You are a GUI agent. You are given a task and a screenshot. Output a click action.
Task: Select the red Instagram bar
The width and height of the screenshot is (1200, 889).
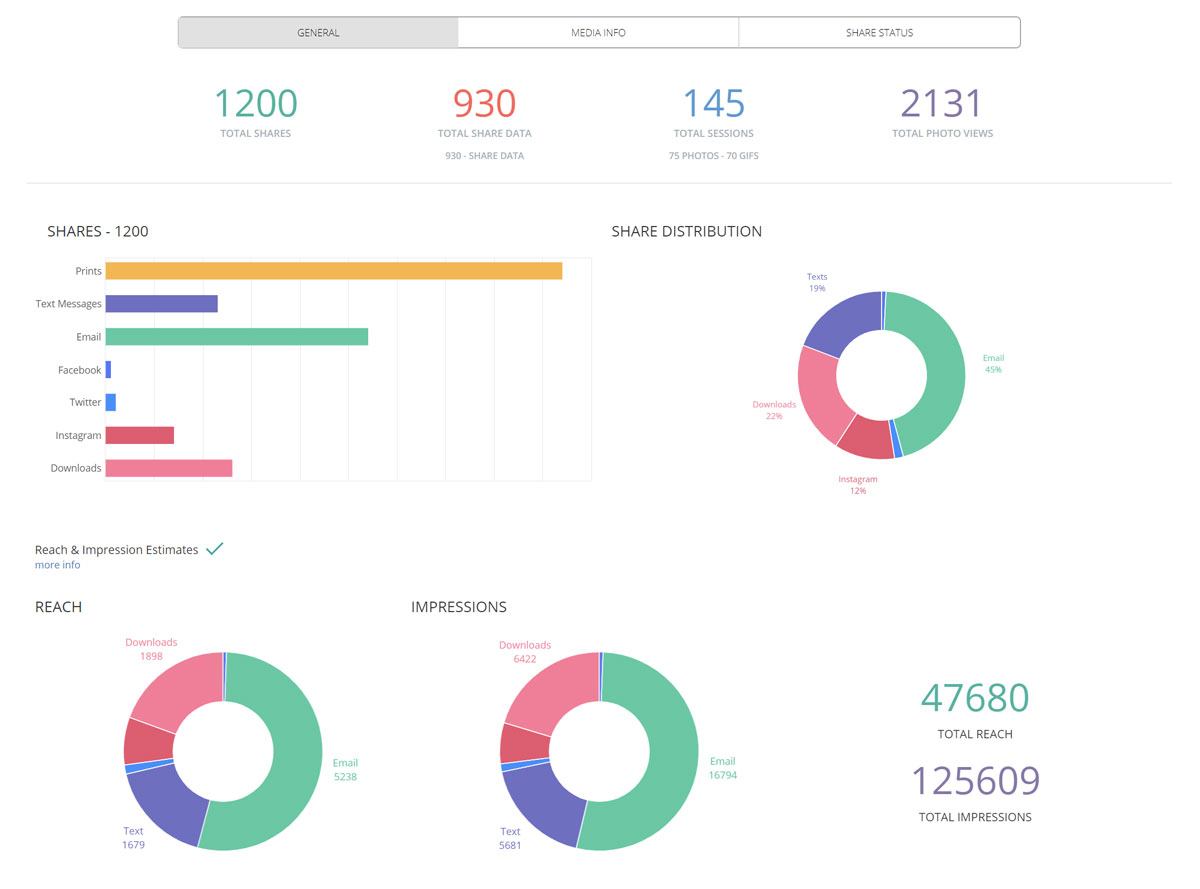click(139, 435)
